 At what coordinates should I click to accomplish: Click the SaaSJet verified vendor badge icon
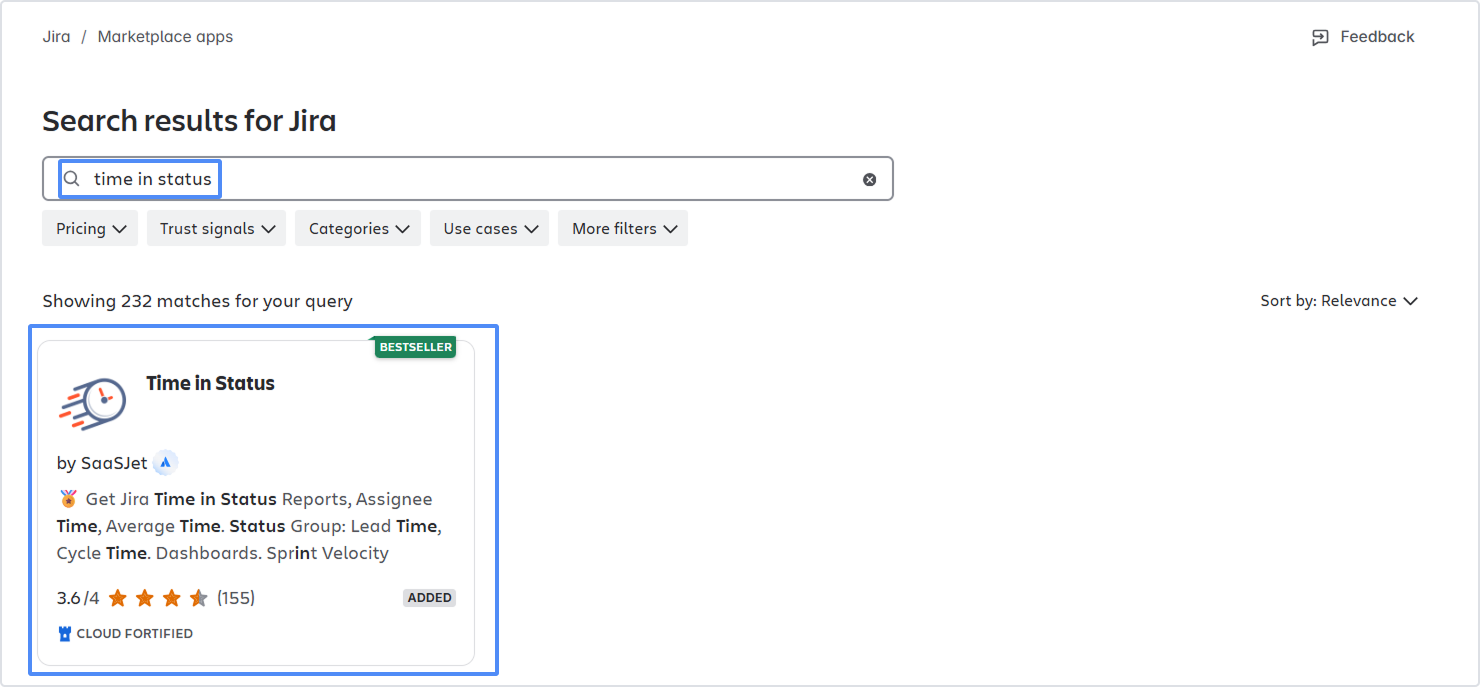coord(165,462)
